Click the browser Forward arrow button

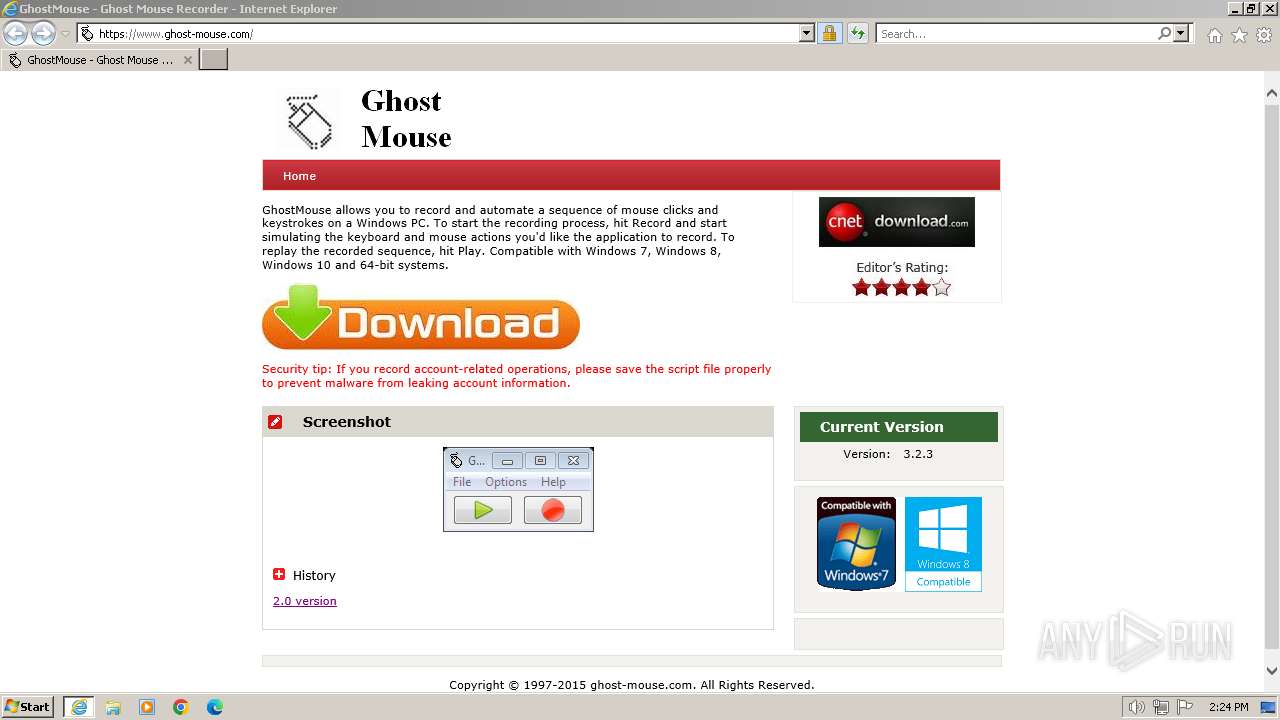[43, 33]
